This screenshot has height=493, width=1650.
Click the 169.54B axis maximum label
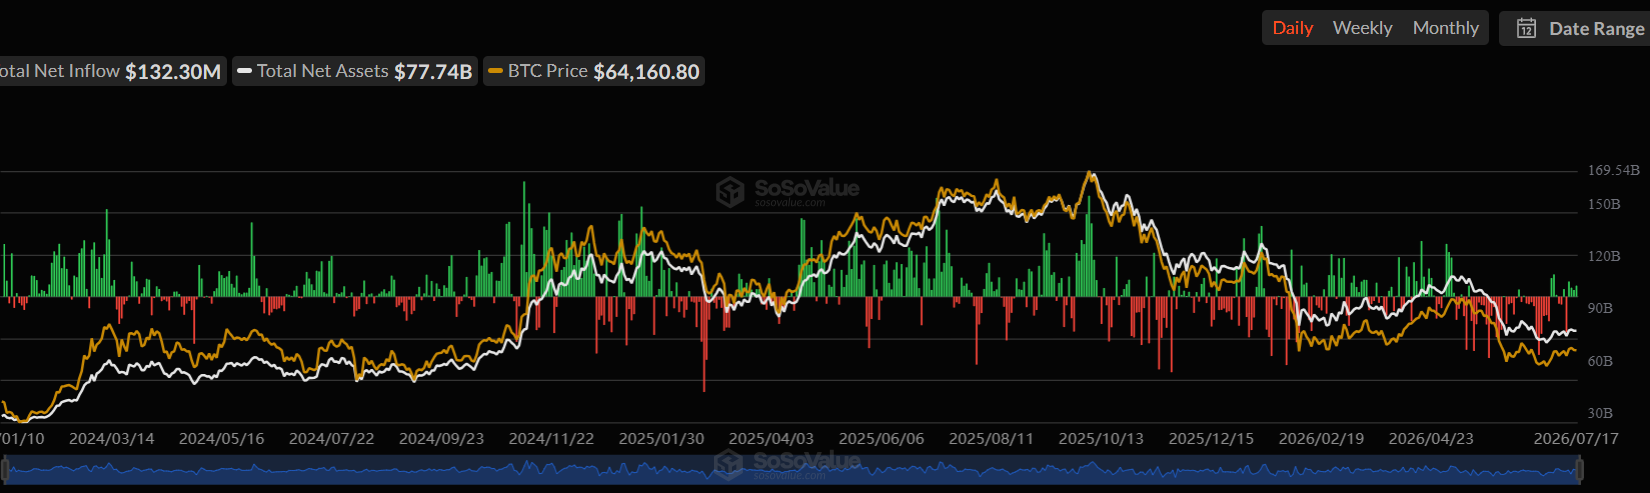click(1613, 170)
